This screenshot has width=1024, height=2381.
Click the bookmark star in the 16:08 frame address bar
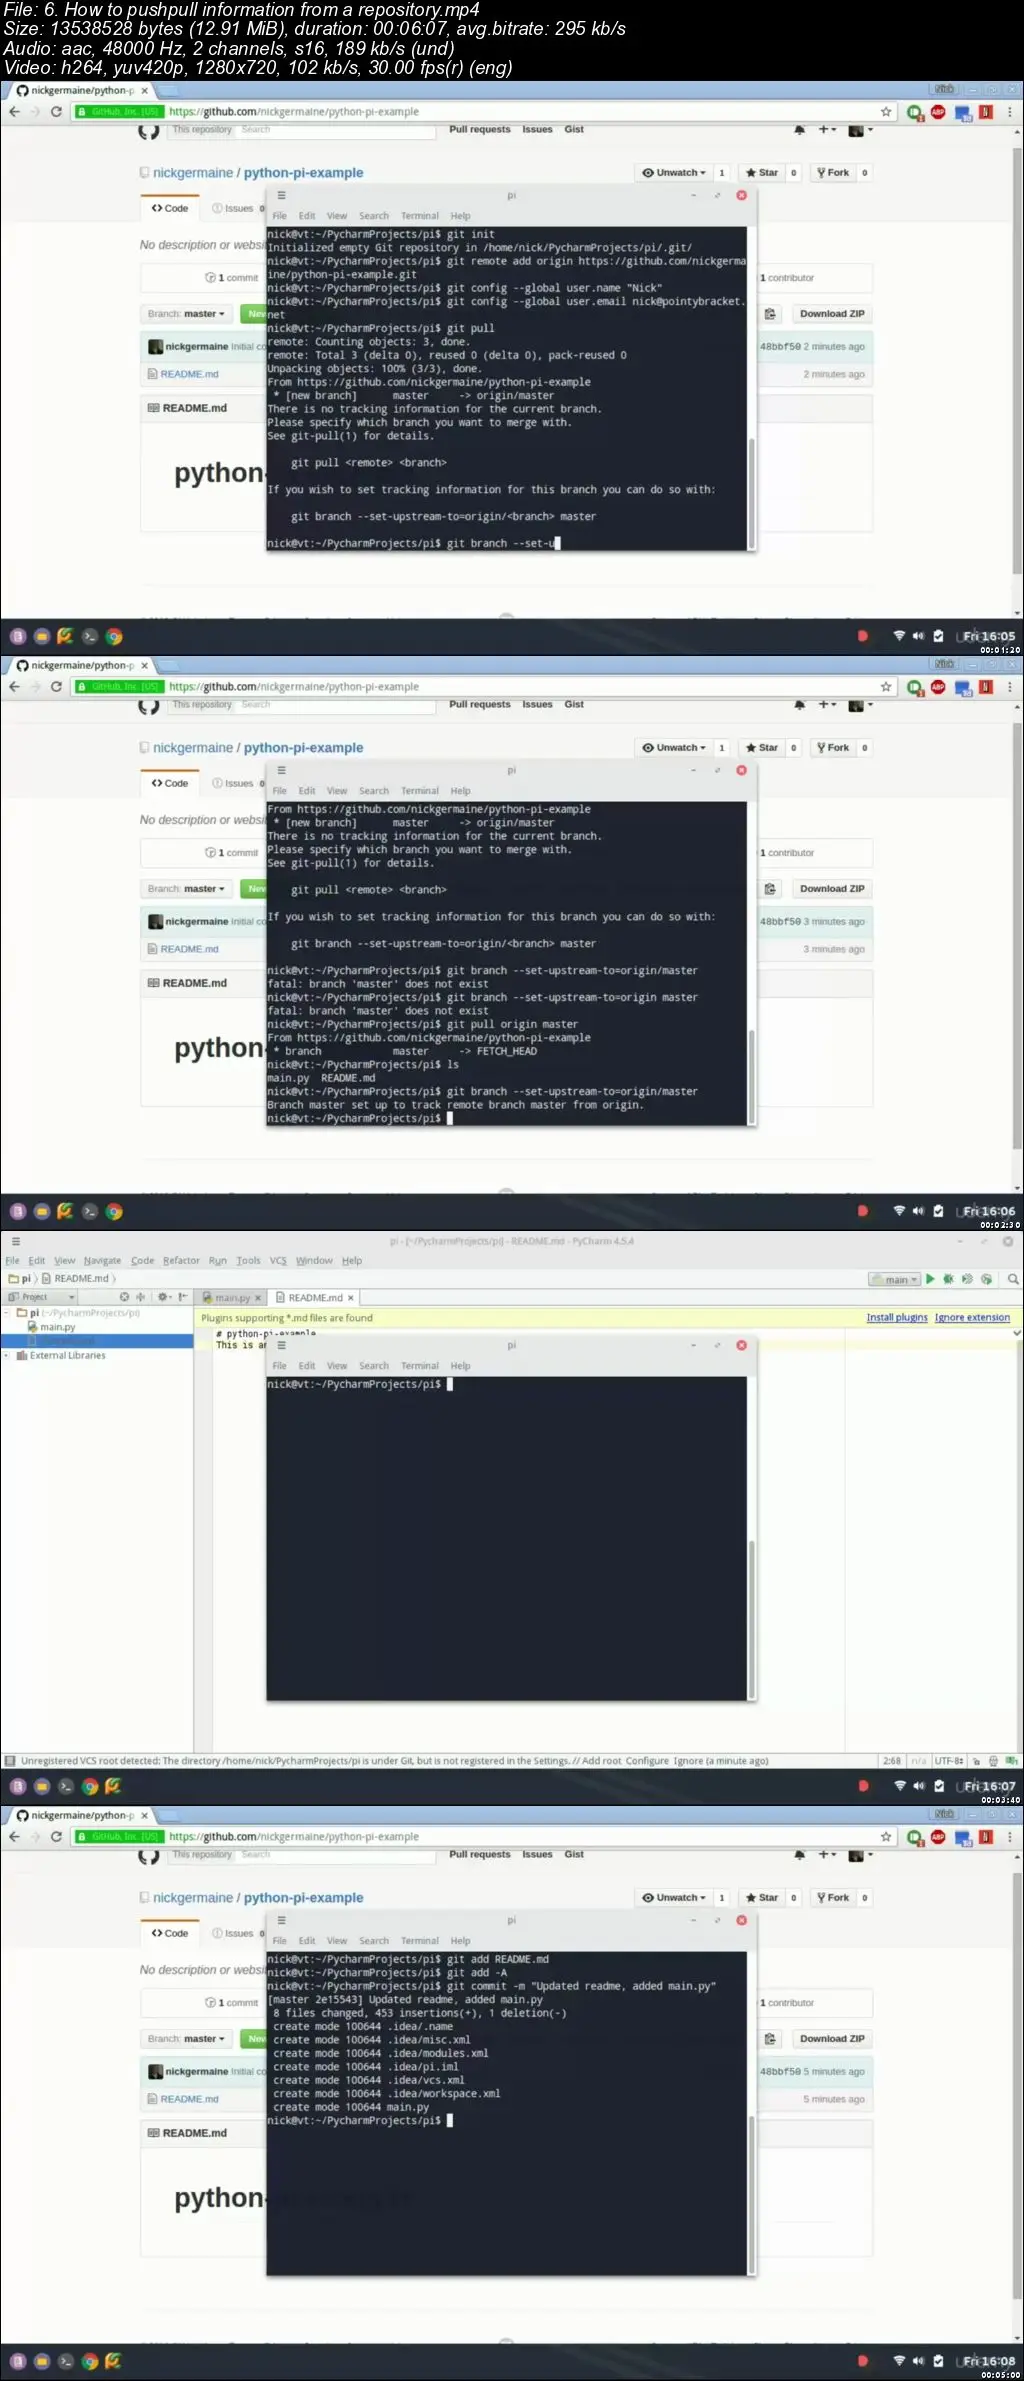click(x=886, y=1837)
